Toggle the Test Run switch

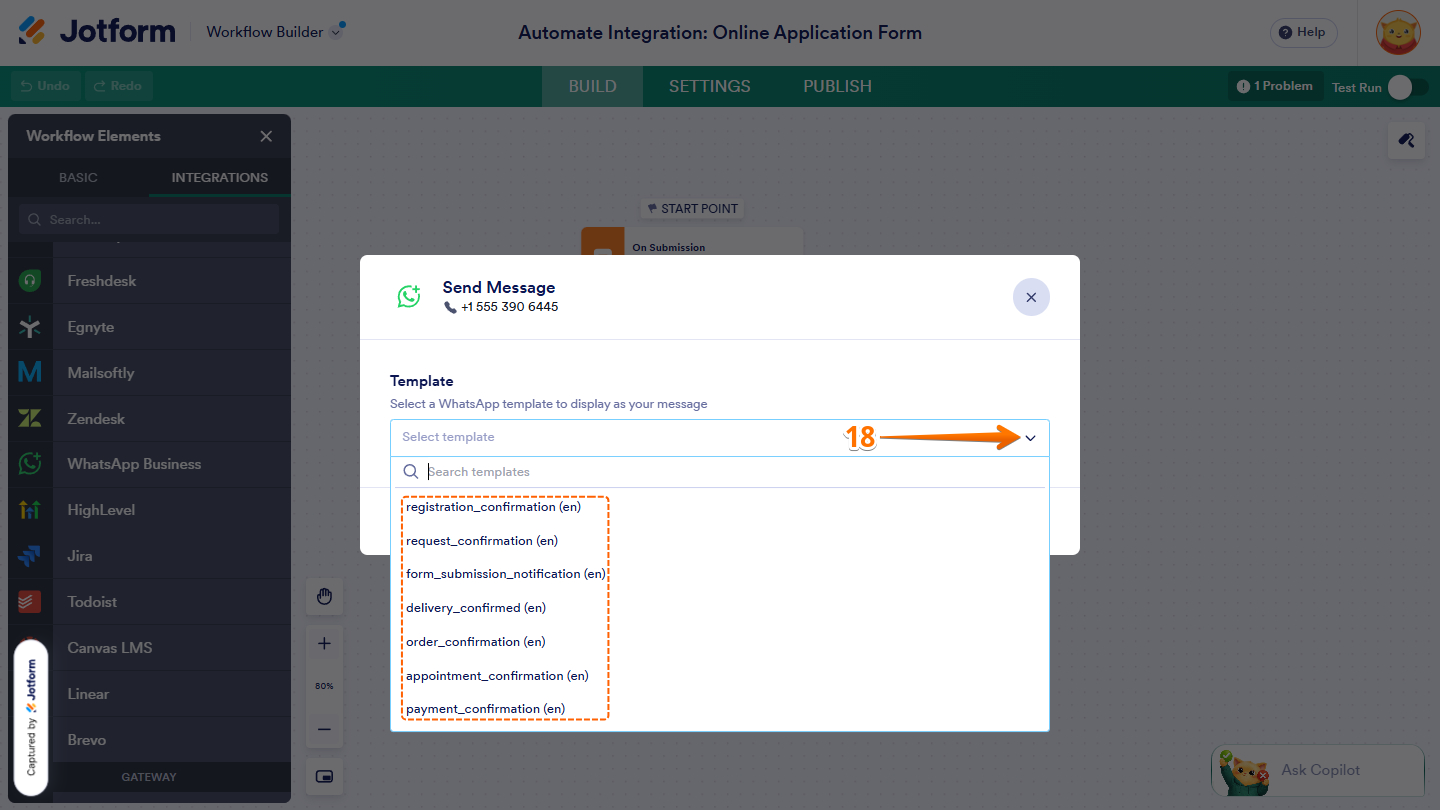pyautogui.click(x=1407, y=87)
